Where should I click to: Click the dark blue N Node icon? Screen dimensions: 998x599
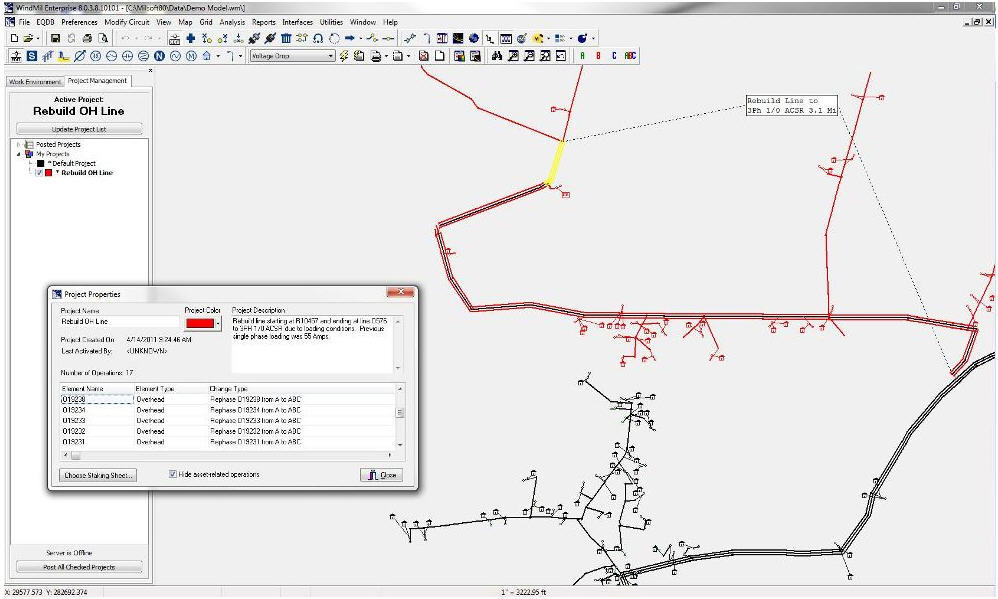coord(159,56)
